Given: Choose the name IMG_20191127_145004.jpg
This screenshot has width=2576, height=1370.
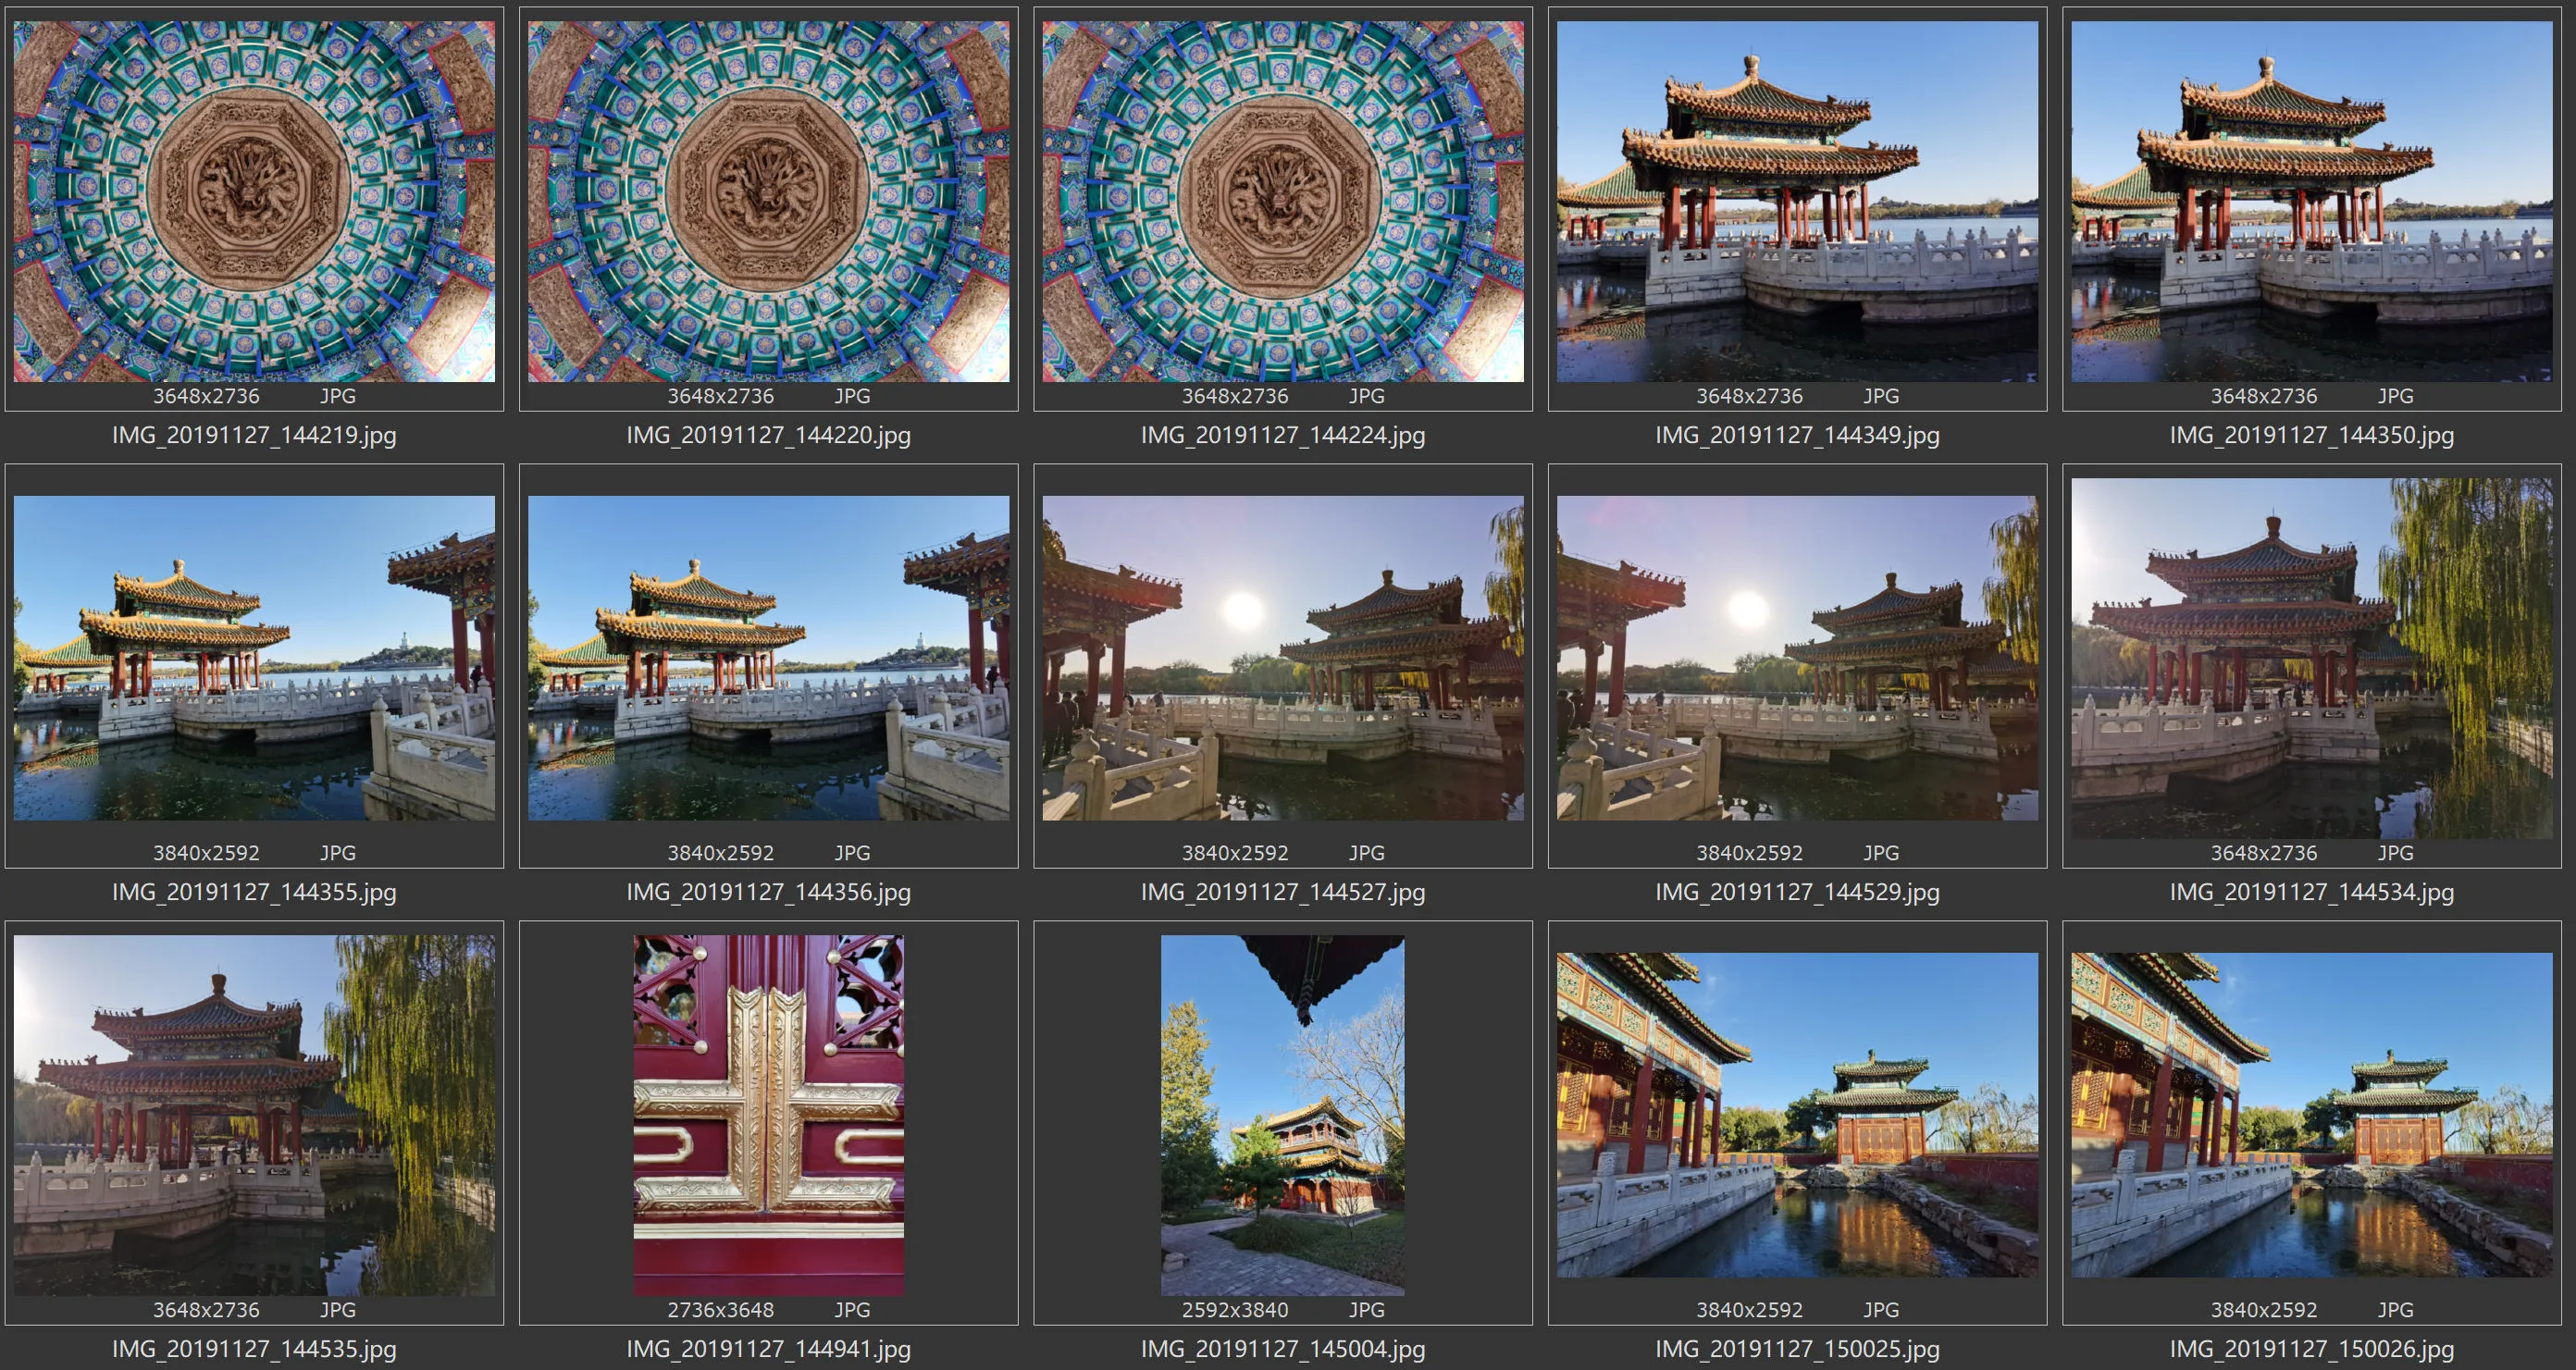Looking at the screenshot, I should [x=1283, y=1349].
